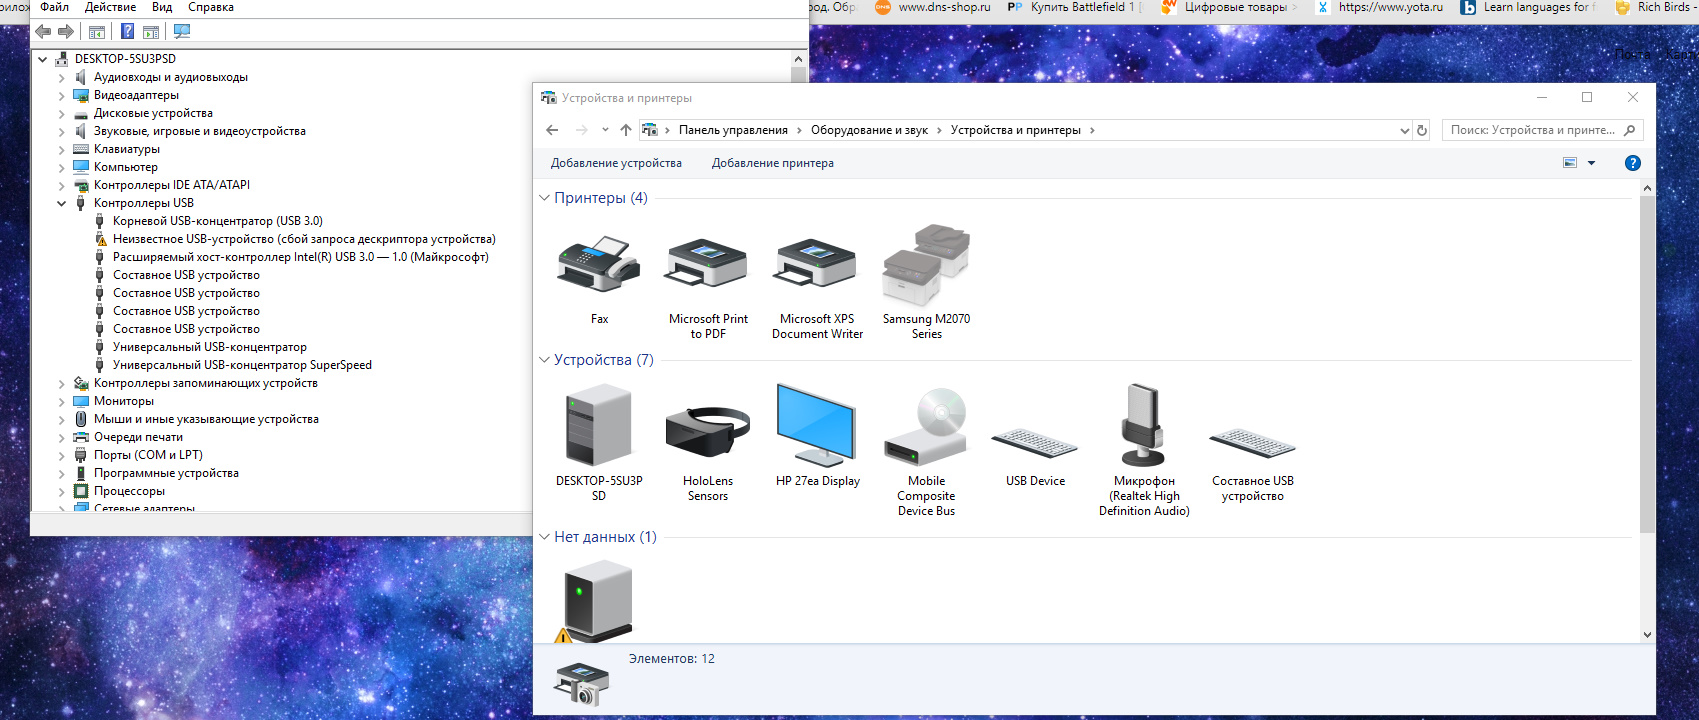Collapse the Нет данных (1) group
Screen dimensions: 1699x720
544,537
